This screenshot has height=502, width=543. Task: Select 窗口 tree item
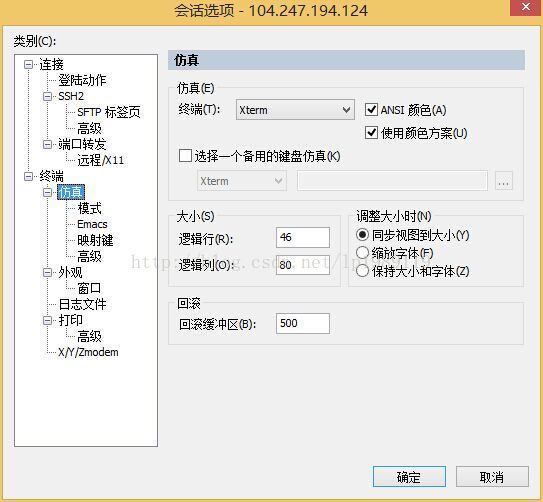[89, 288]
